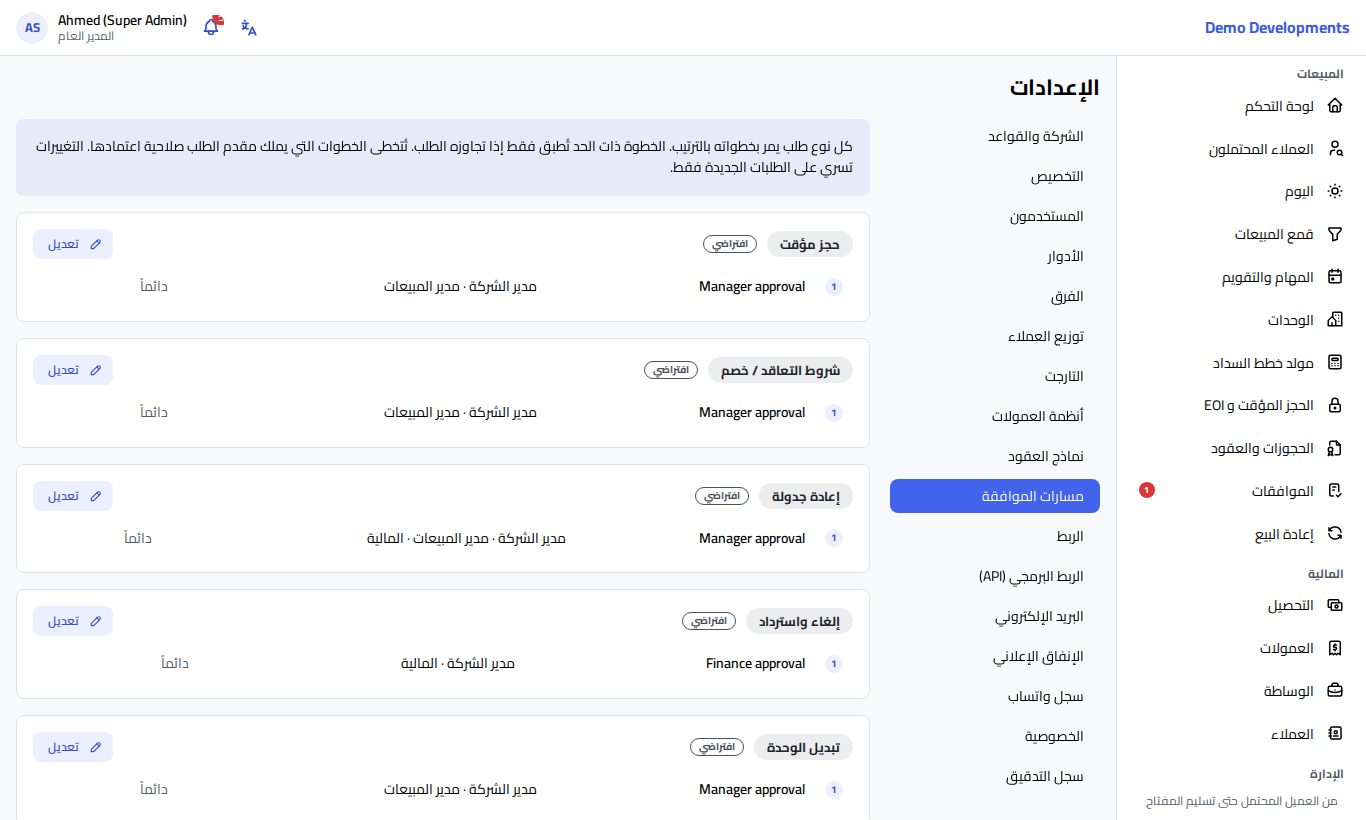Screen dimensions: 1366x820
Task: Open أنظمة العمولات settings section
Action: click(995, 416)
